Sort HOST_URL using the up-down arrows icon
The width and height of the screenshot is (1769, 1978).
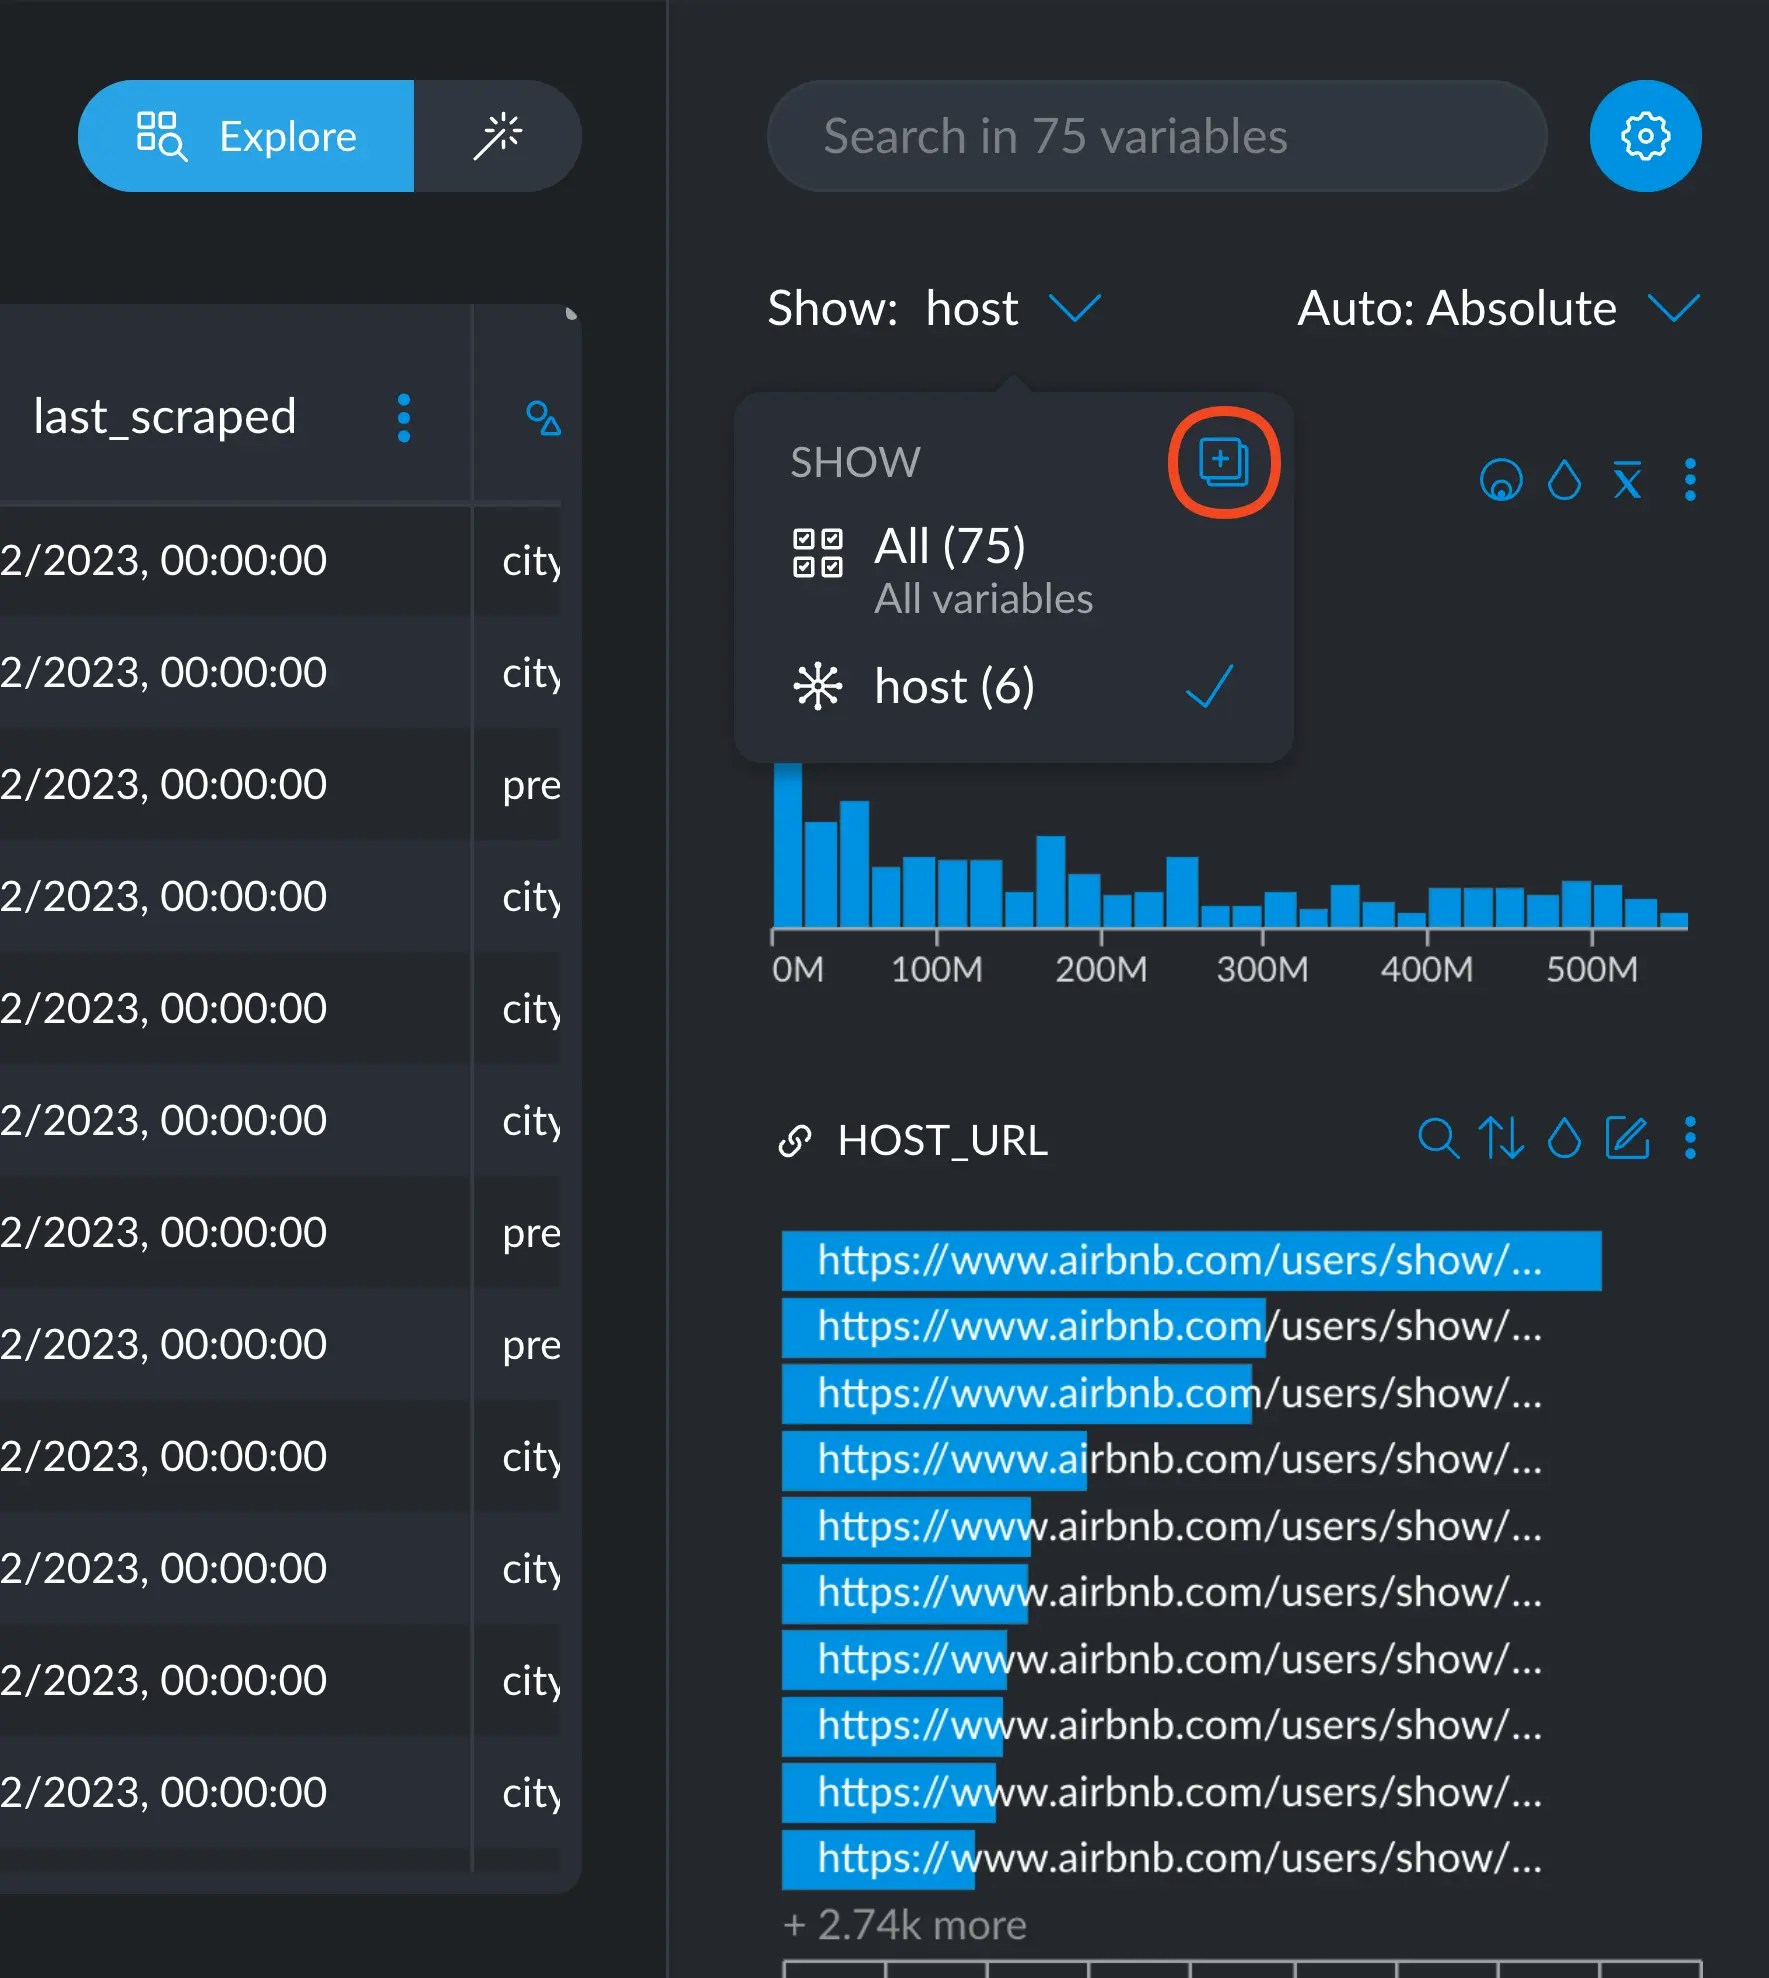tap(1501, 1138)
